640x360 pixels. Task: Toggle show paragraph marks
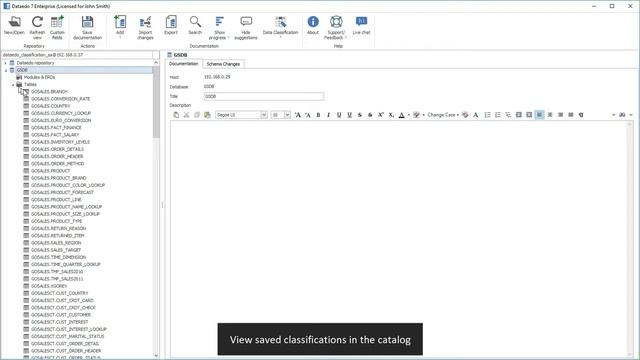pos(581,115)
